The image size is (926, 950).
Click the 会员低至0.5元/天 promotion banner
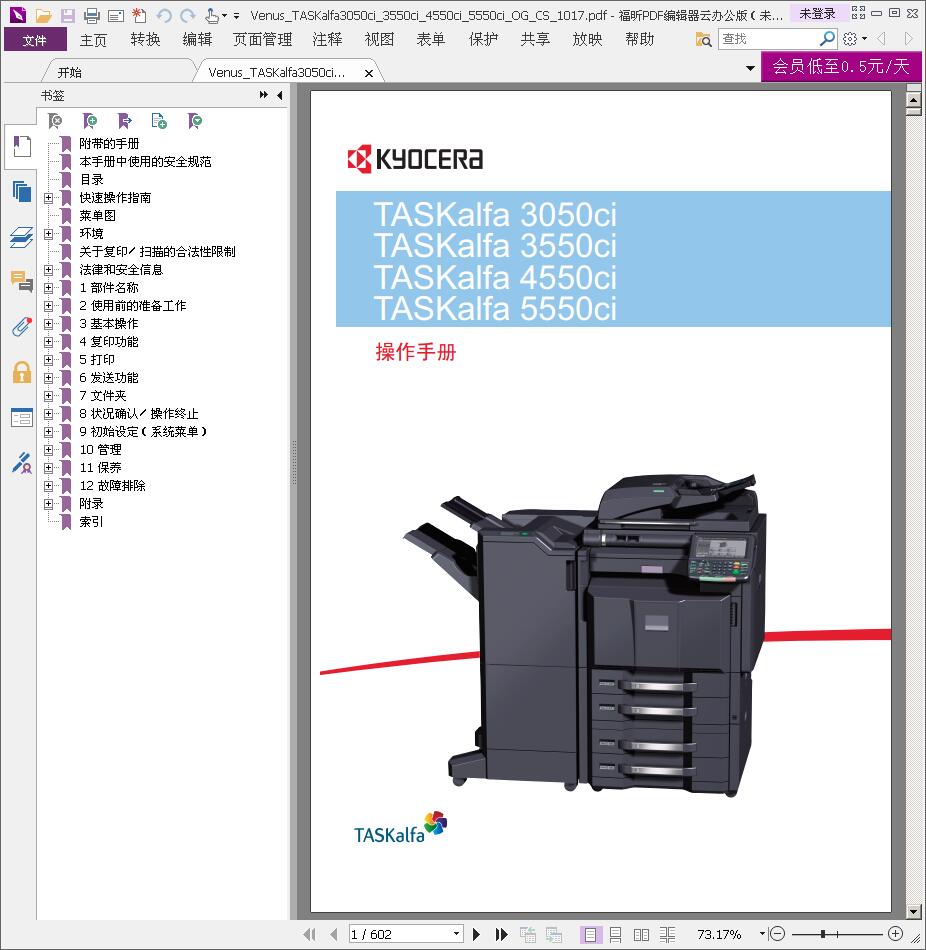[841, 66]
